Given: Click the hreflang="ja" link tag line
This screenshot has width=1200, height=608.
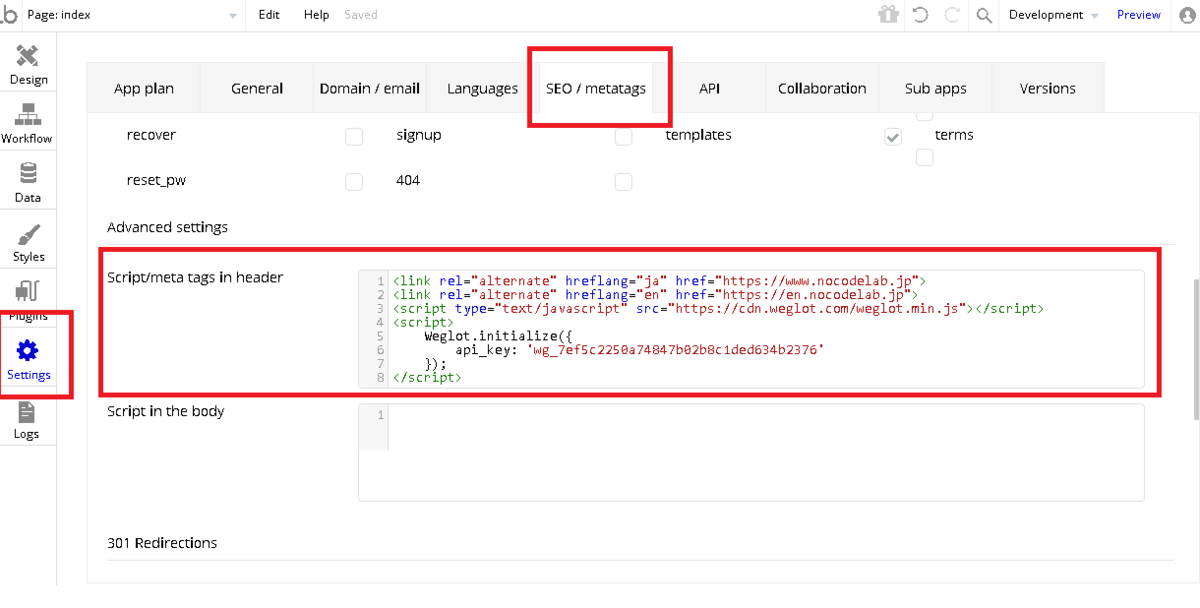Looking at the screenshot, I should click(660, 281).
